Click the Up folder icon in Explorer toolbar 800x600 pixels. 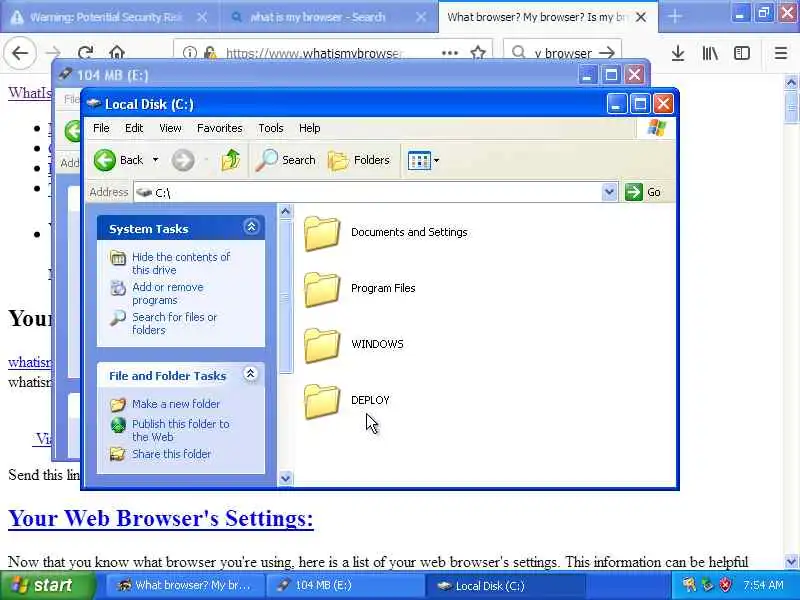[x=230, y=160]
